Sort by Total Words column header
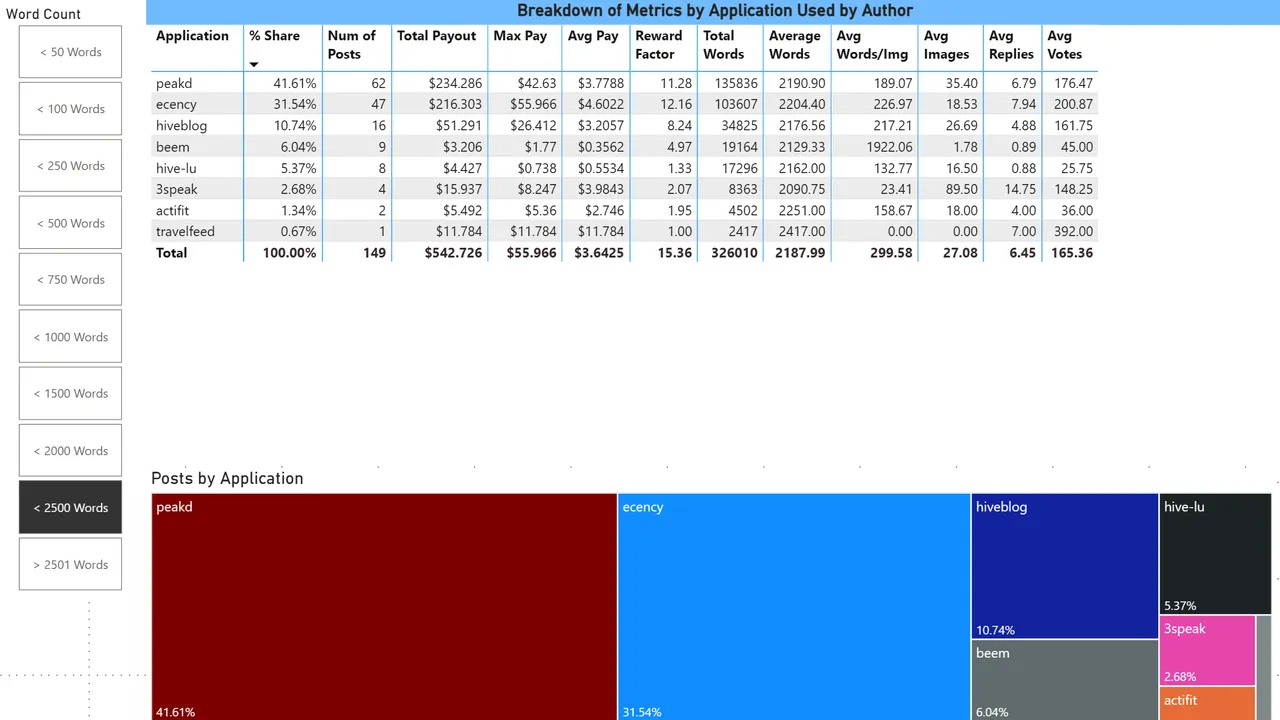Viewport: 1280px width, 720px height. point(723,45)
